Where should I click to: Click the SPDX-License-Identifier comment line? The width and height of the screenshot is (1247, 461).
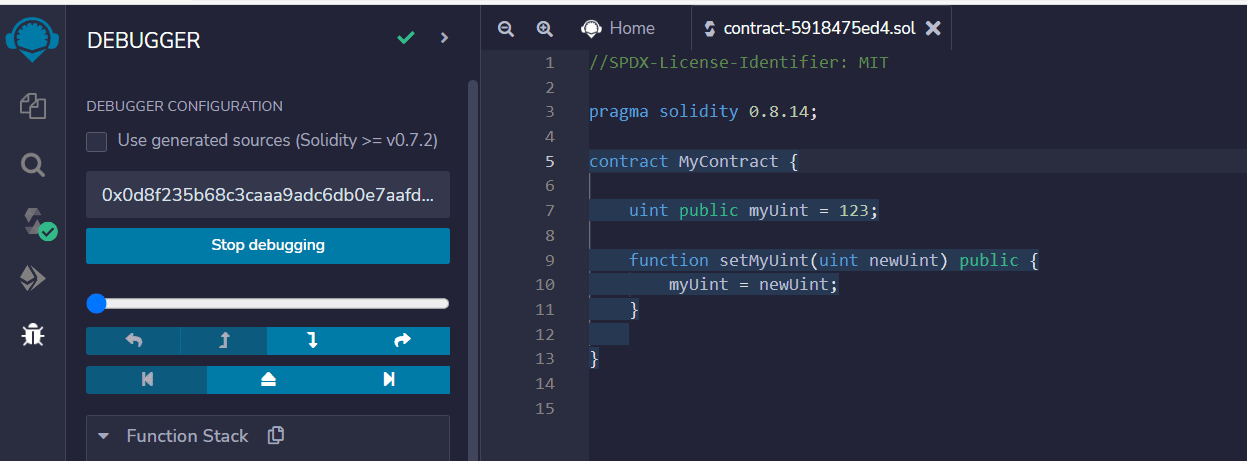[738, 63]
